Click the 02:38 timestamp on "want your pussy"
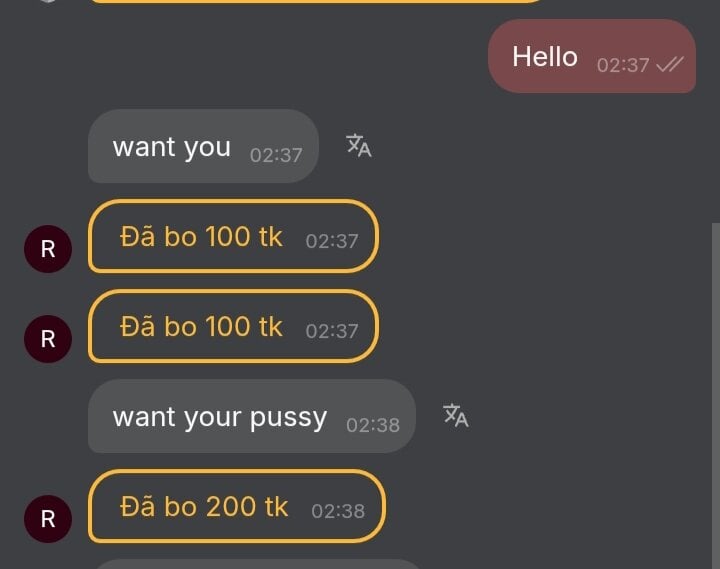This screenshot has height=569, width=720. pyautogui.click(x=373, y=425)
